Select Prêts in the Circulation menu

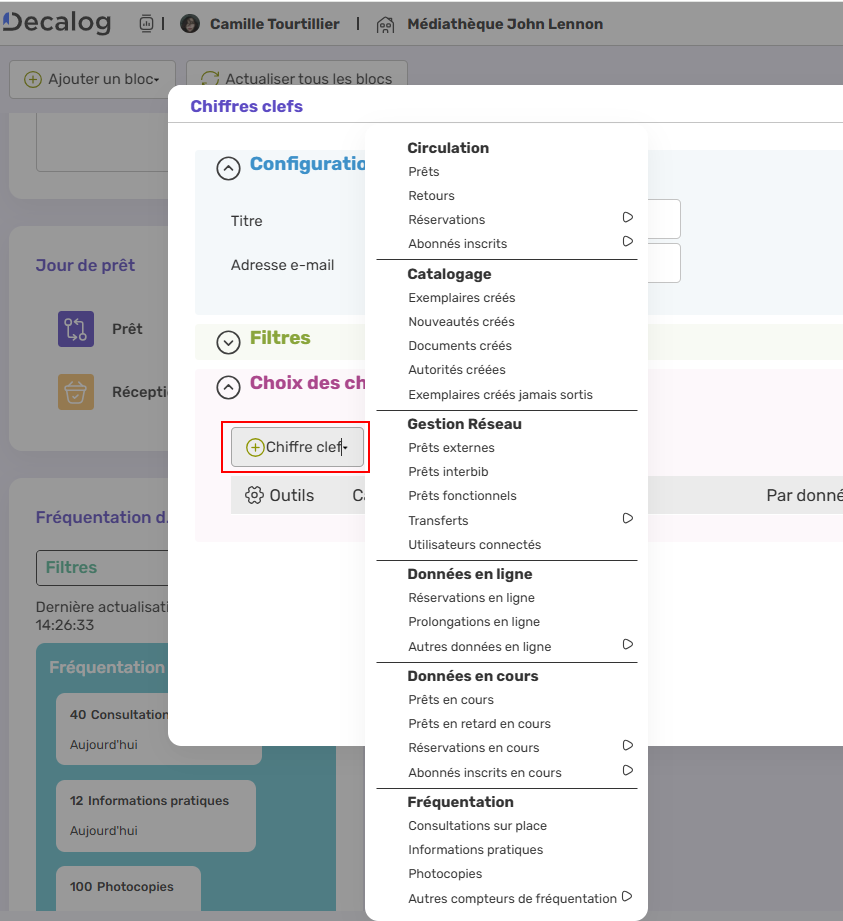coord(424,172)
